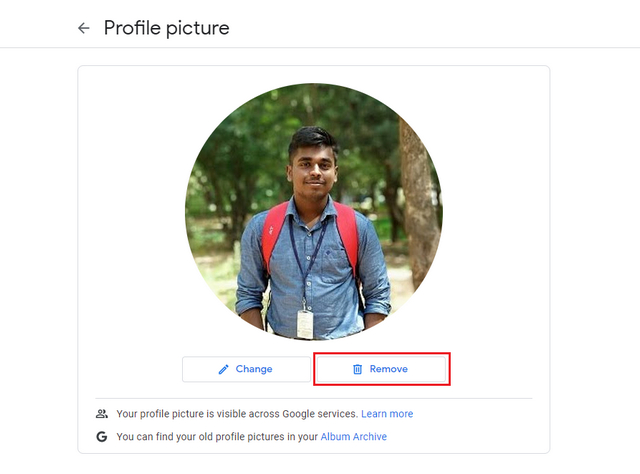640x474 pixels.
Task: Click the ID badge in the photo
Action: (305, 323)
